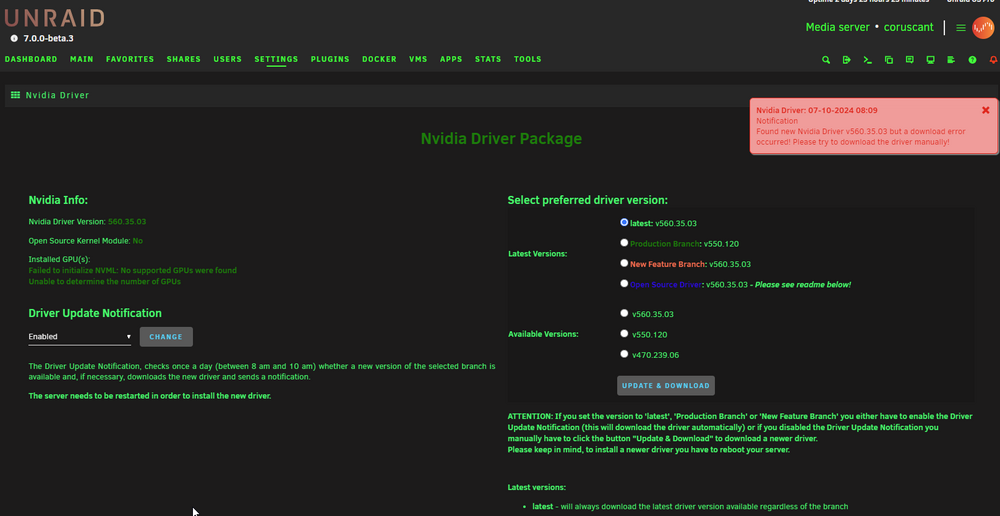Open the MAIN tab
The image size is (1000, 516).
pos(82,59)
